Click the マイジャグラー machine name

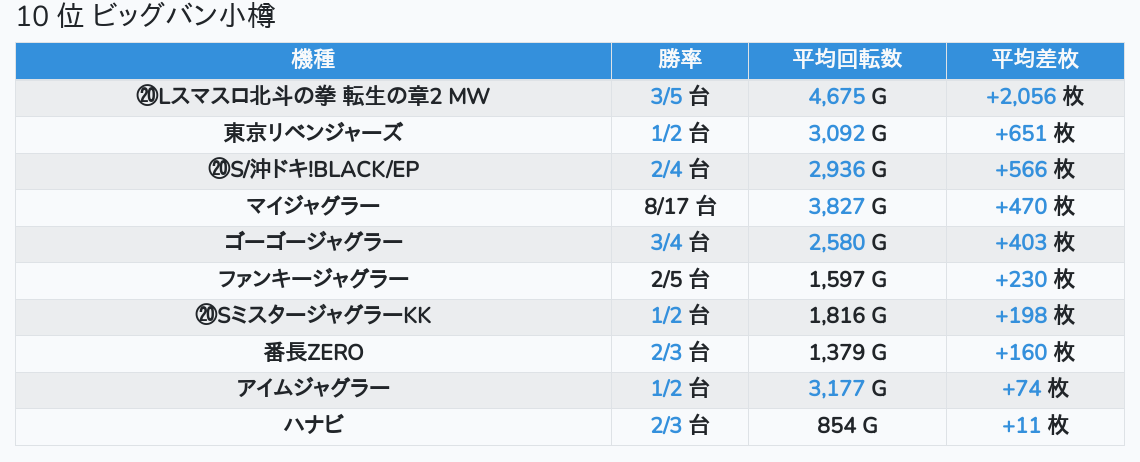[313, 206]
